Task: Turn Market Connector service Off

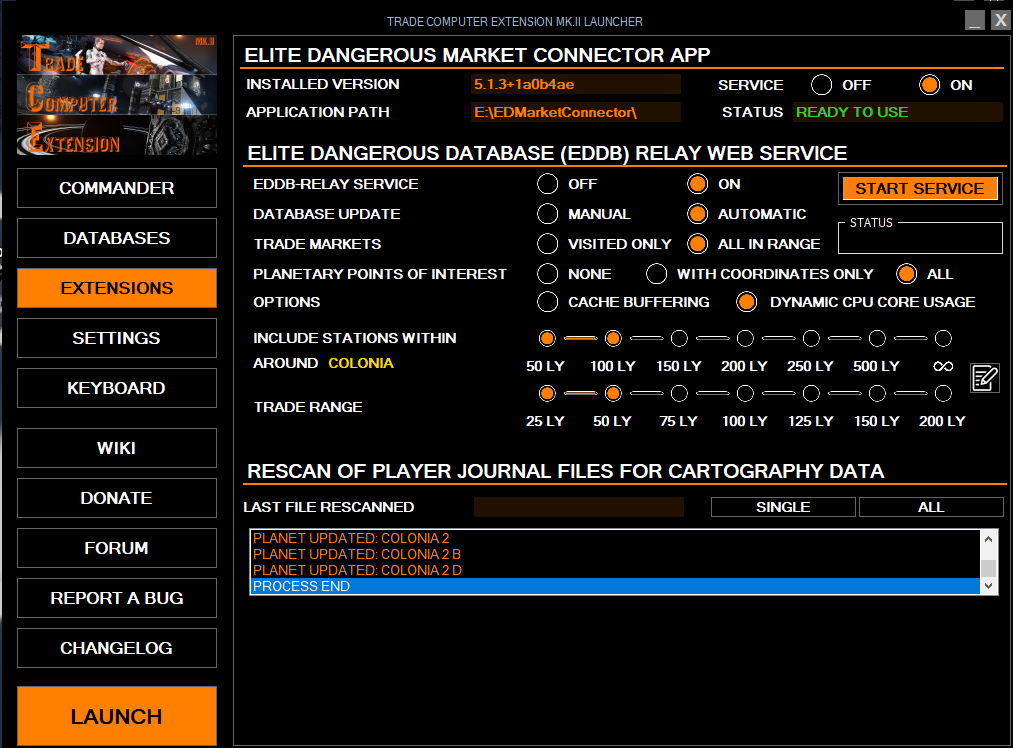Action: [x=821, y=85]
